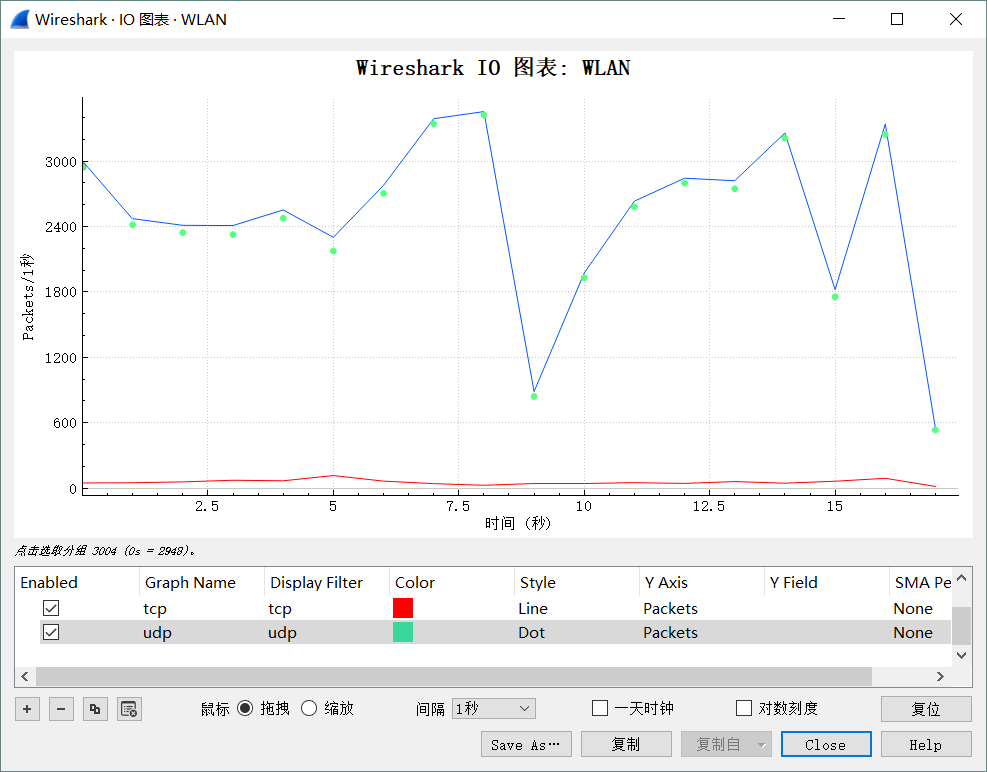
Task: Click the udp Display Filter cell
Action: 327,632
